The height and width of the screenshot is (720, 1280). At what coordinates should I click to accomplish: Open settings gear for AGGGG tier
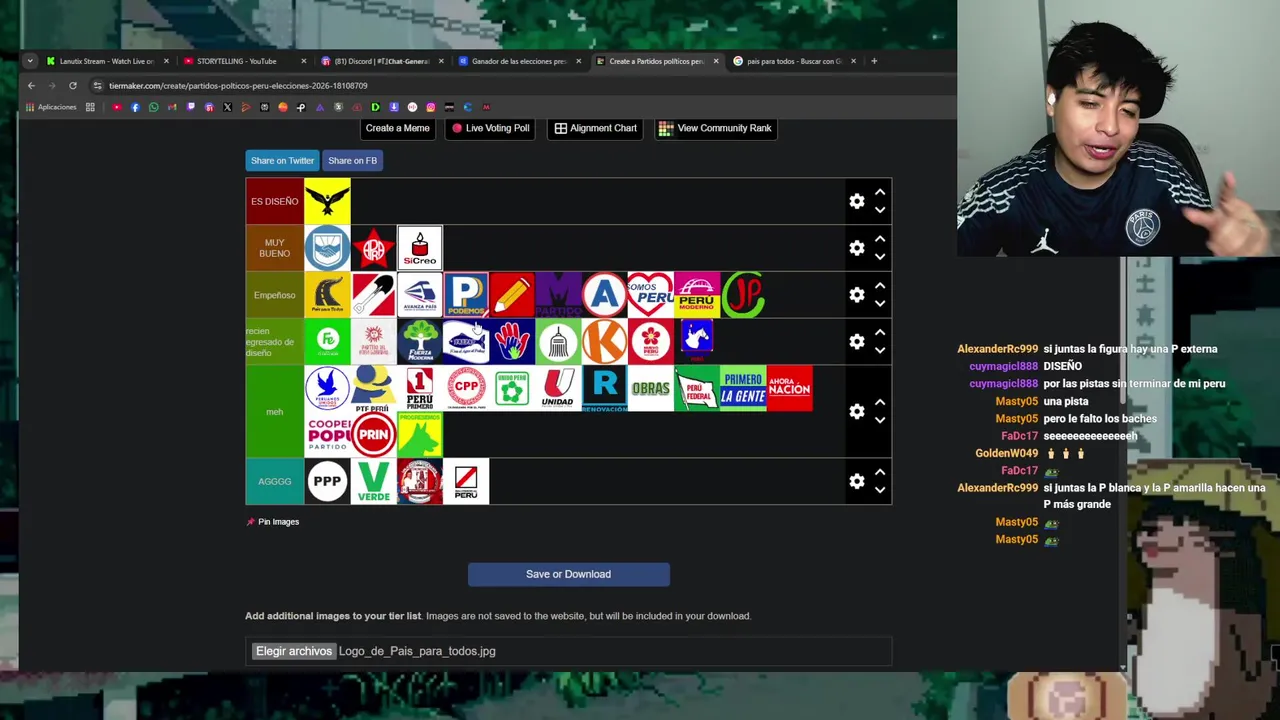[x=857, y=481]
